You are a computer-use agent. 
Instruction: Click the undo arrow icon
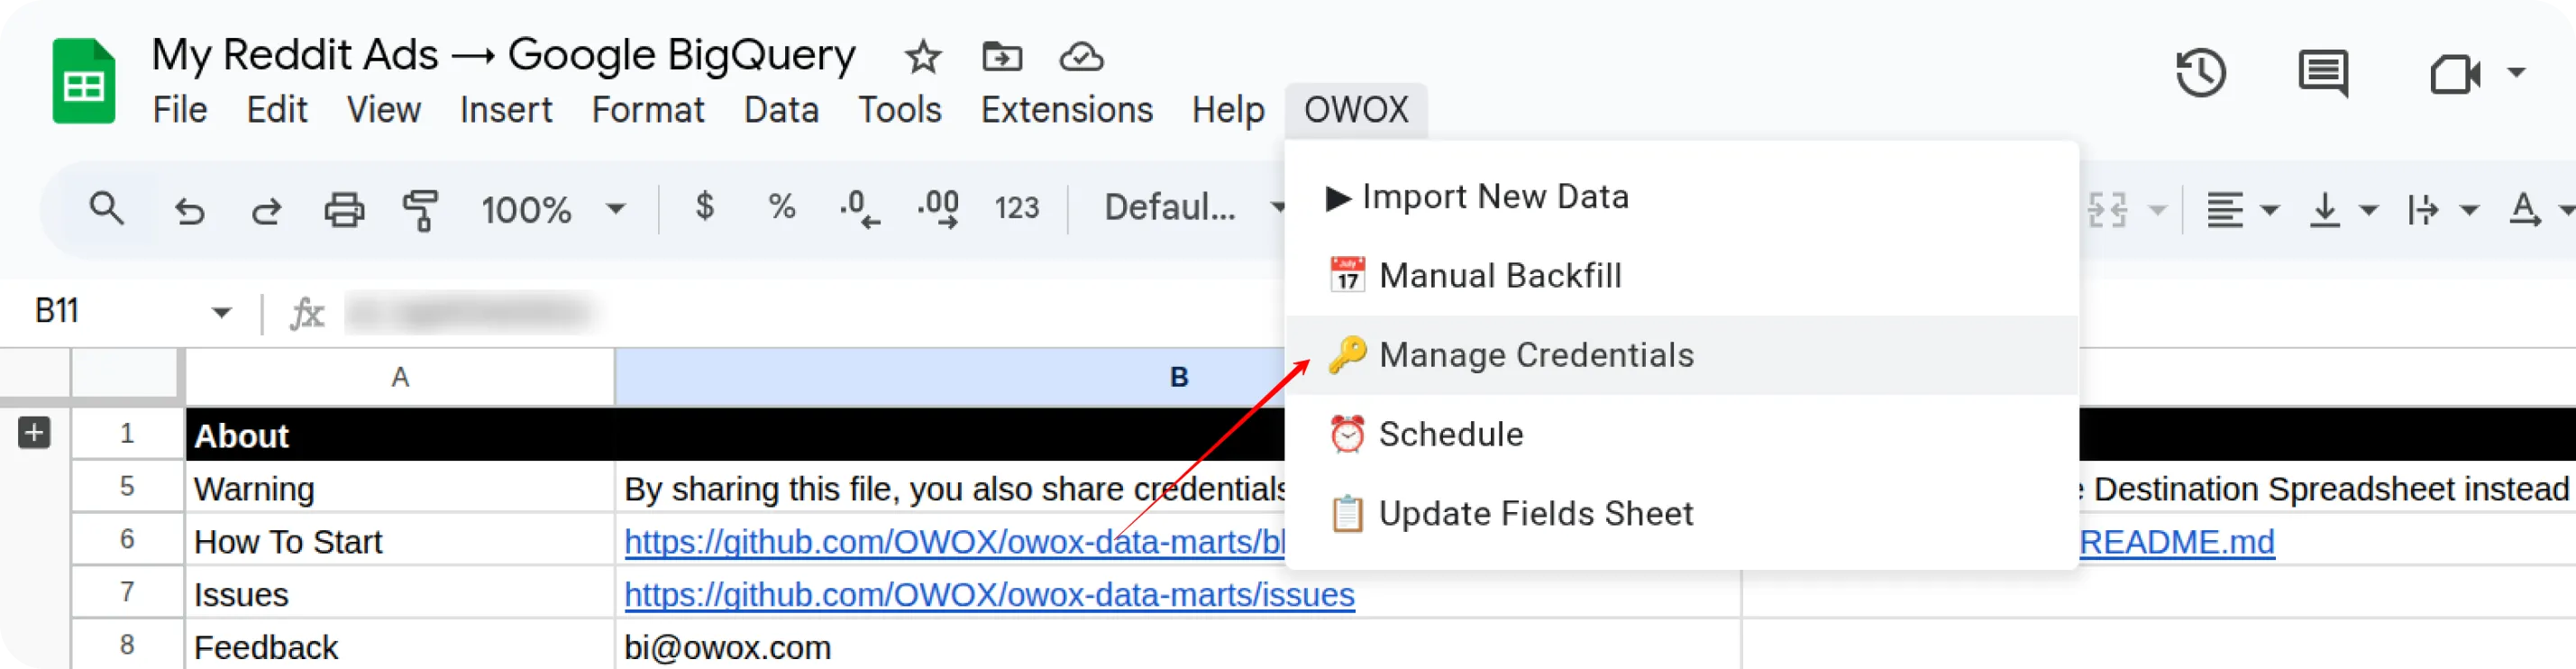pos(189,210)
